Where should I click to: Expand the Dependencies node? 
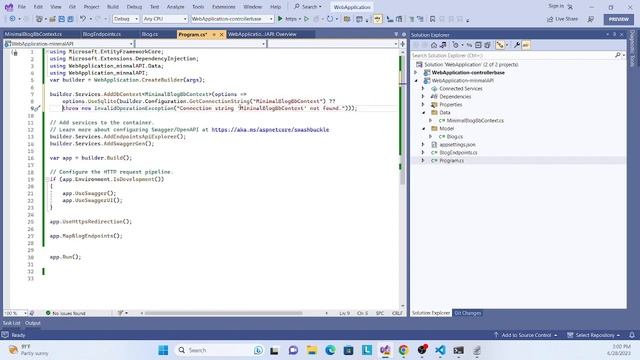[423, 97]
